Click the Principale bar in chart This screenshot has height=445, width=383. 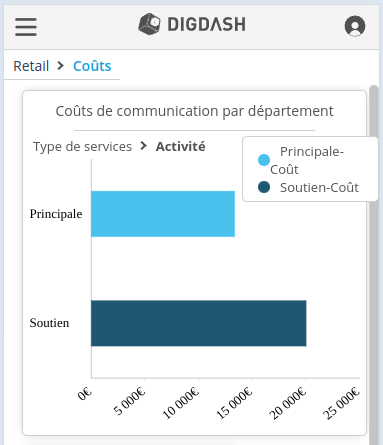coord(163,214)
